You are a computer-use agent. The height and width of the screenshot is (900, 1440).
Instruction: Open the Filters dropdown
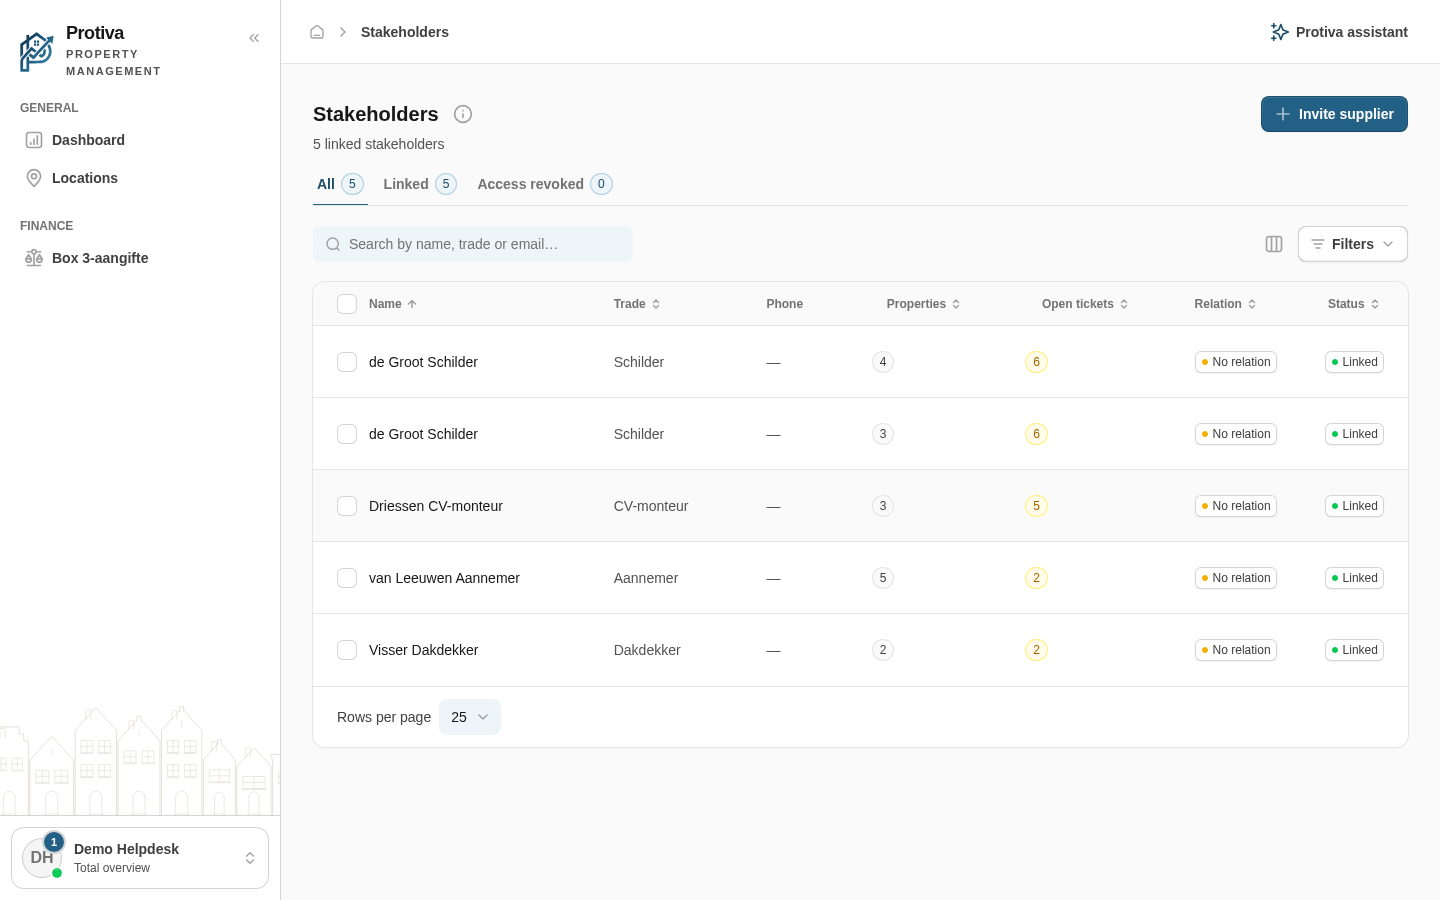click(x=1353, y=244)
